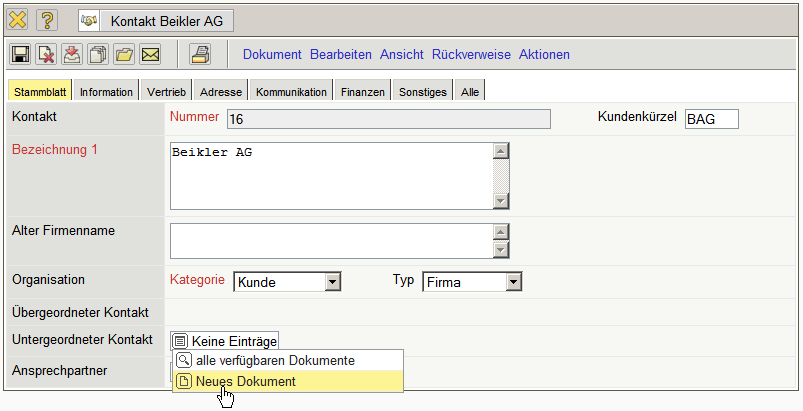
Task: Click the envelope mail icon
Action: [x=150, y=54]
